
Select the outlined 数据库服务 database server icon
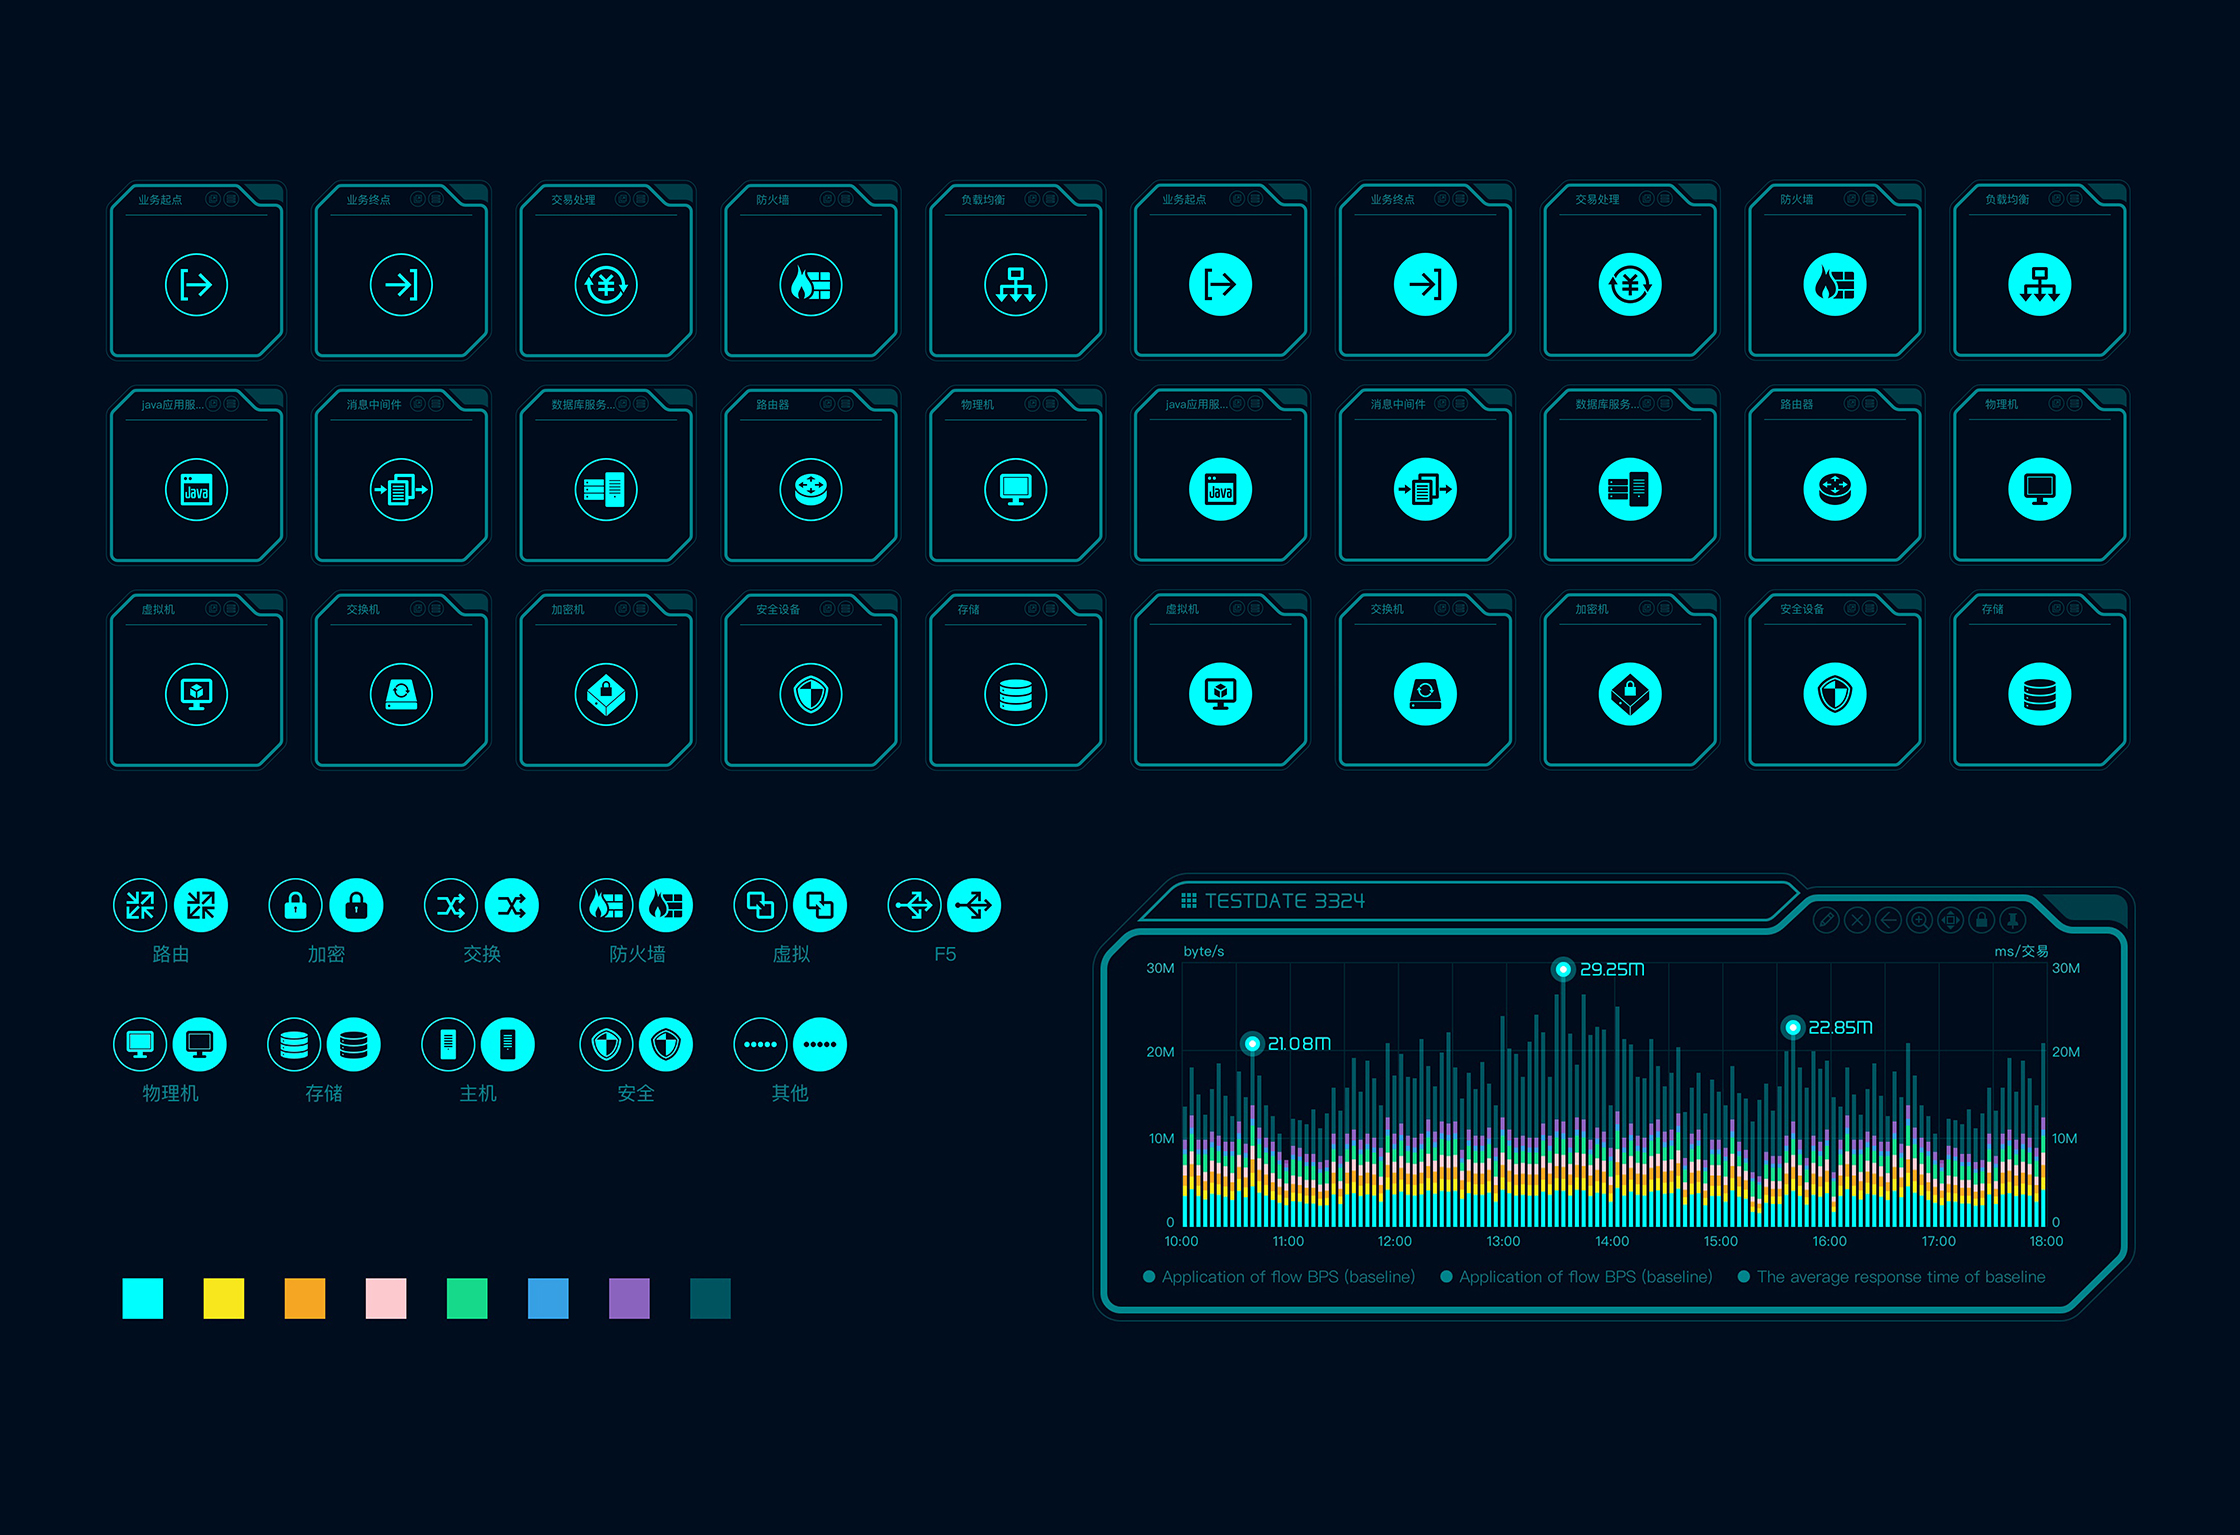(x=606, y=490)
